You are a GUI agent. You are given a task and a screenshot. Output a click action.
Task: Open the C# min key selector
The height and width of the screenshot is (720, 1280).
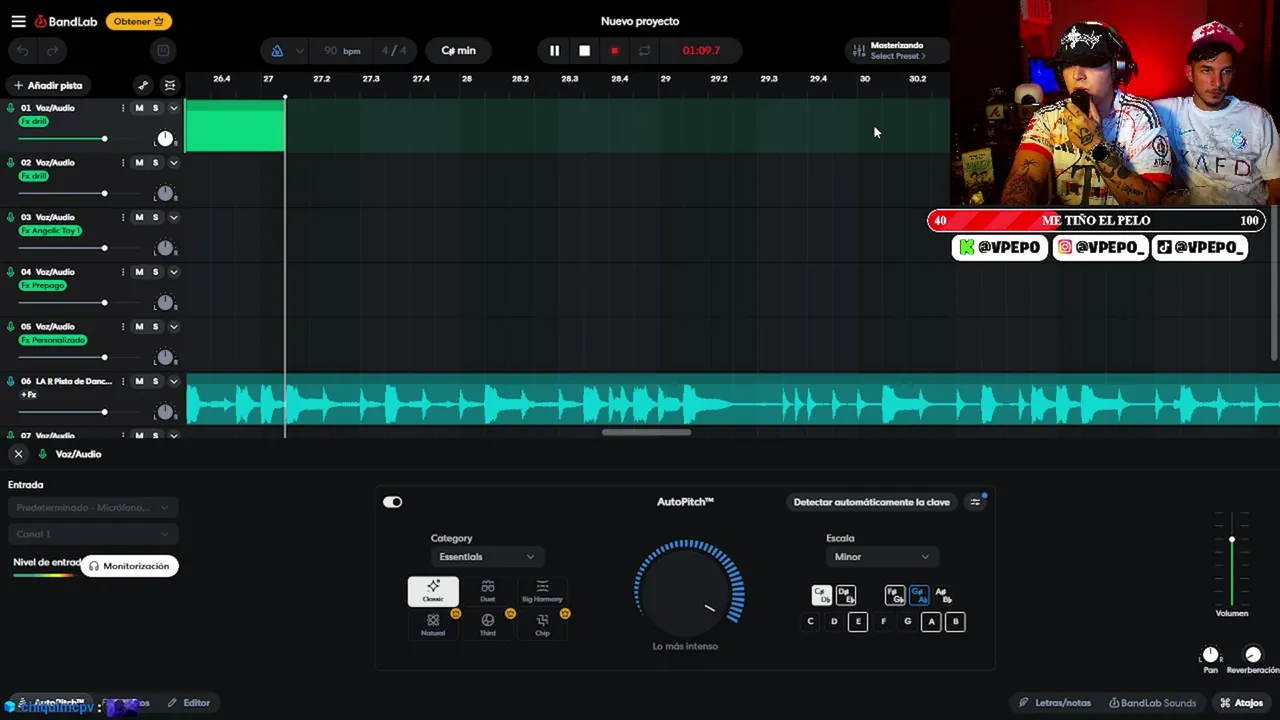(459, 50)
